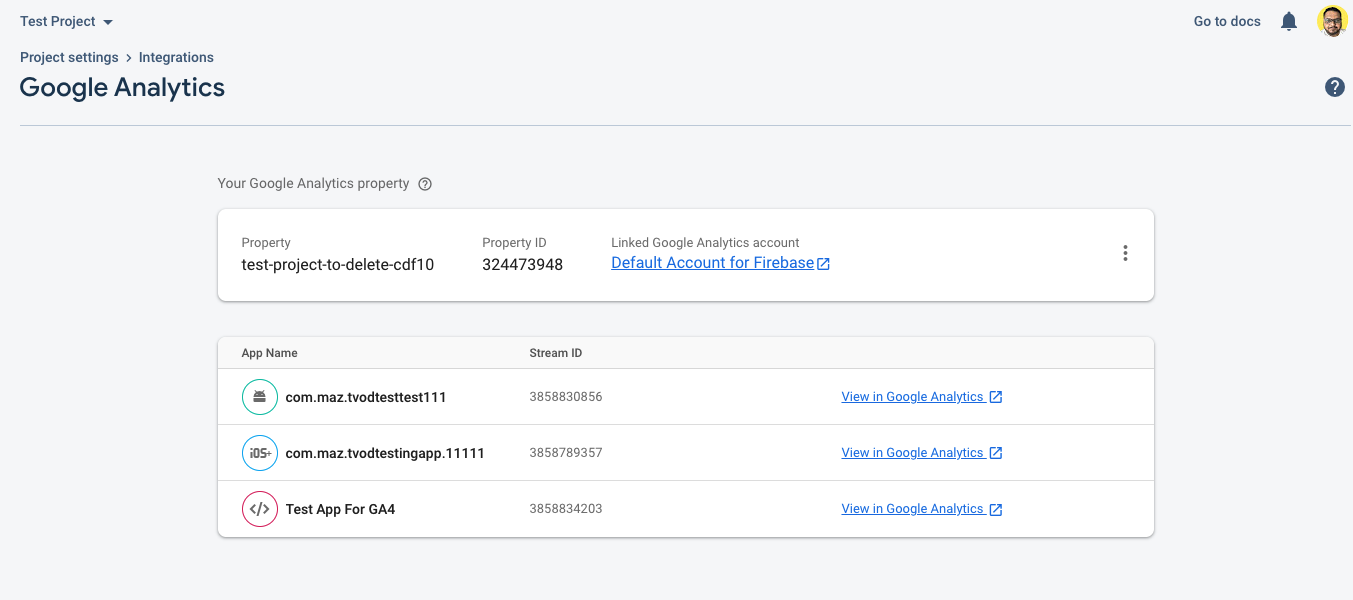Screen dimensions: 1353x600
Task: Select property name test-project-to-delete-cdf10
Action: (338, 265)
